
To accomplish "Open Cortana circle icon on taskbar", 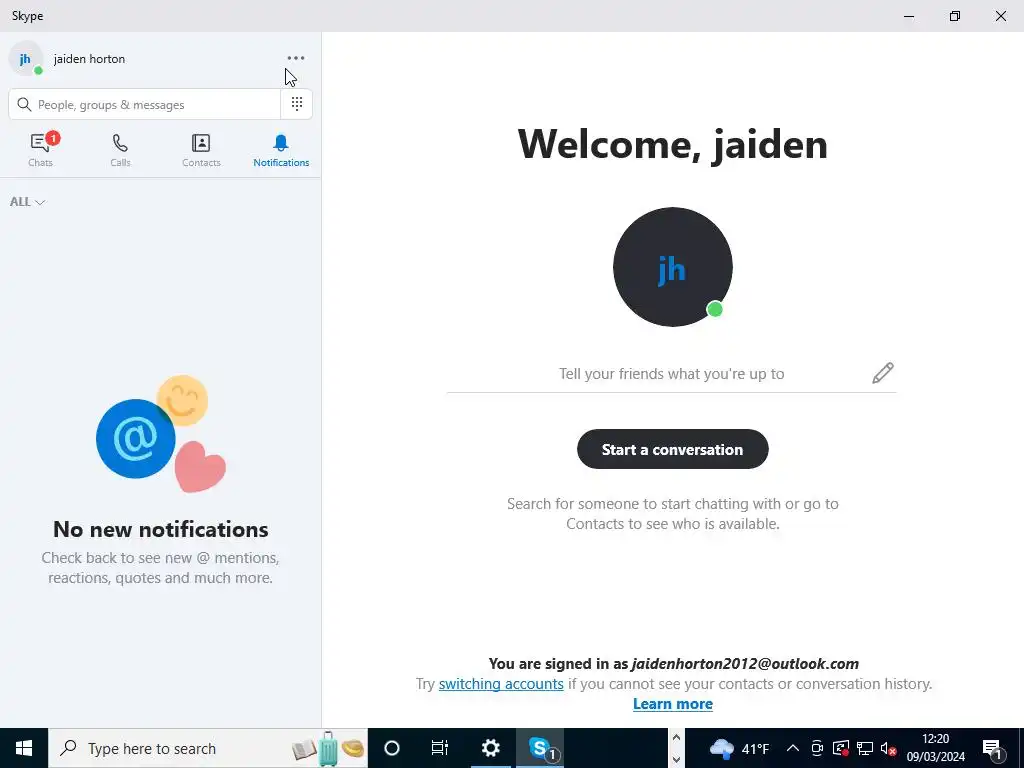I will (x=392, y=748).
